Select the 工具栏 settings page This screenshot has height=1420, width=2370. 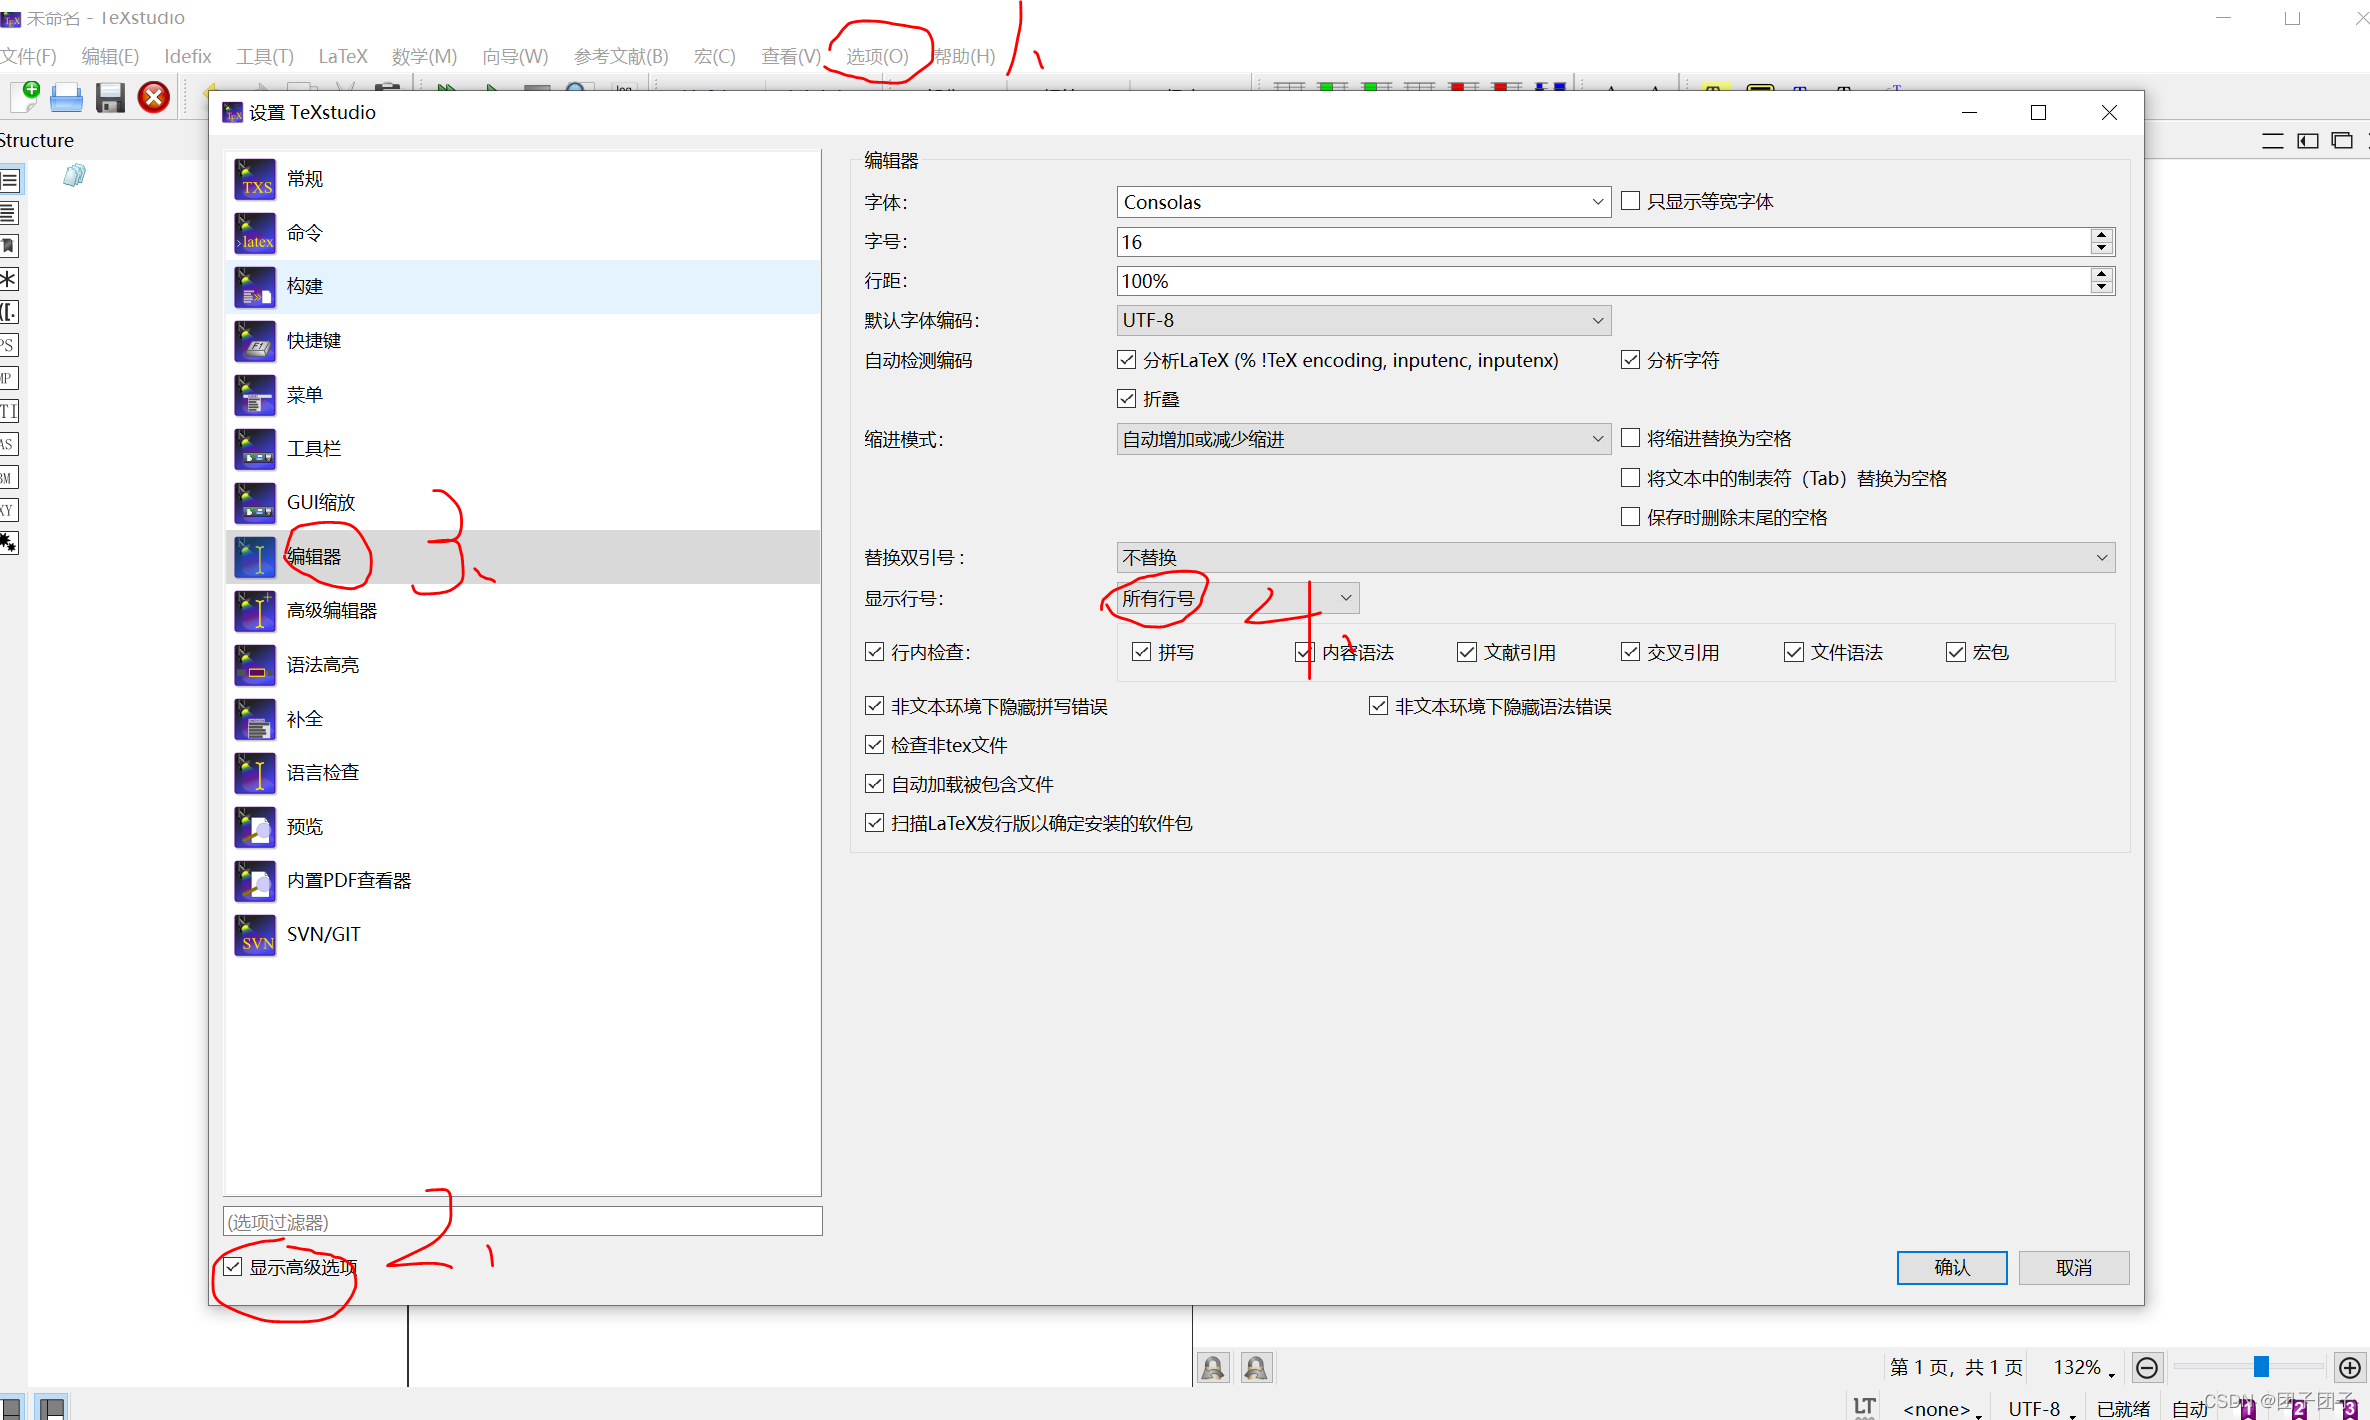522,449
